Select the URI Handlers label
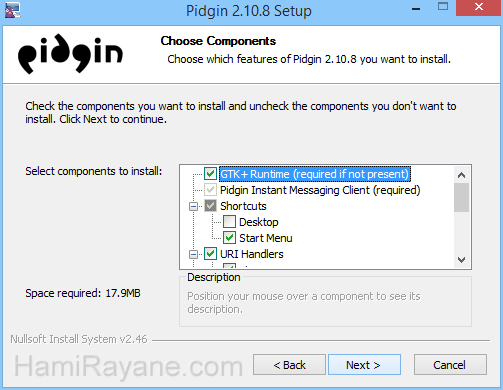This screenshot has height=390, width=503. click(x=252, y=254)
